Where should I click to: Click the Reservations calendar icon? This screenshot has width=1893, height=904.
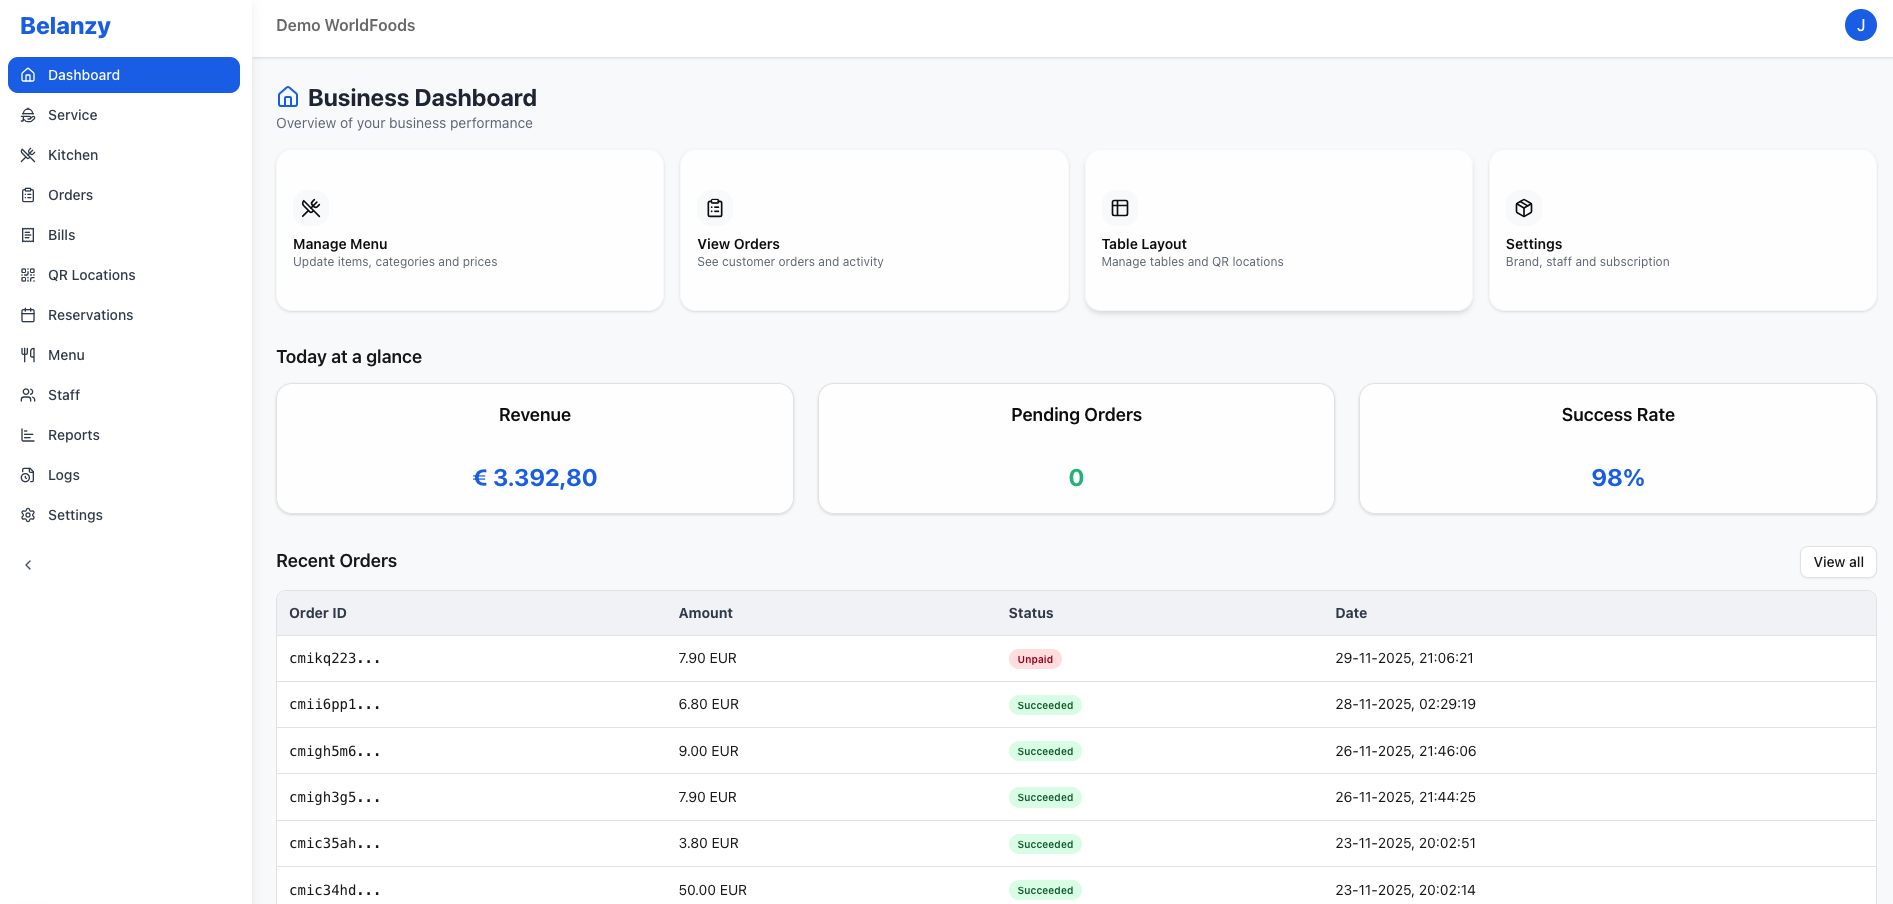click(x=28, y=315)
